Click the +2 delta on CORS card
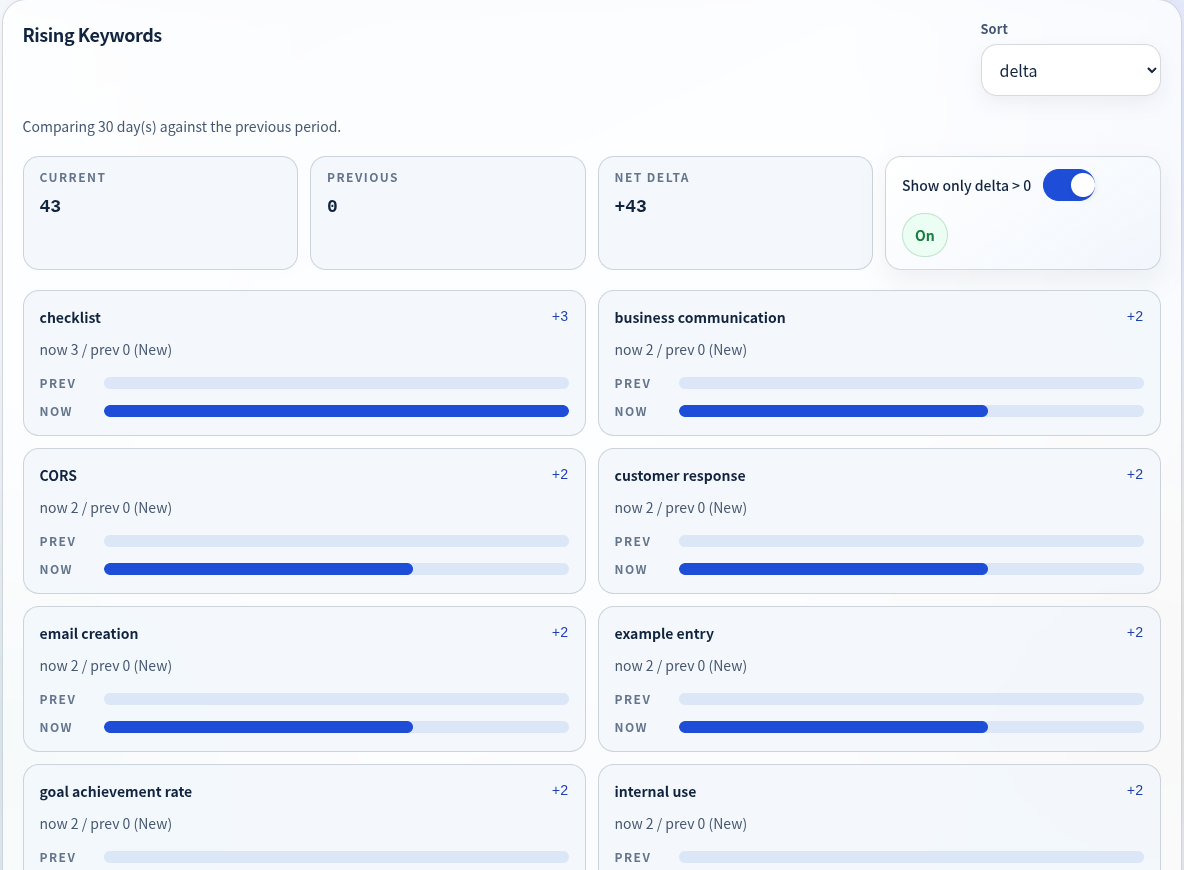This screenshot has height=870, width=1184. coord(560,474)
